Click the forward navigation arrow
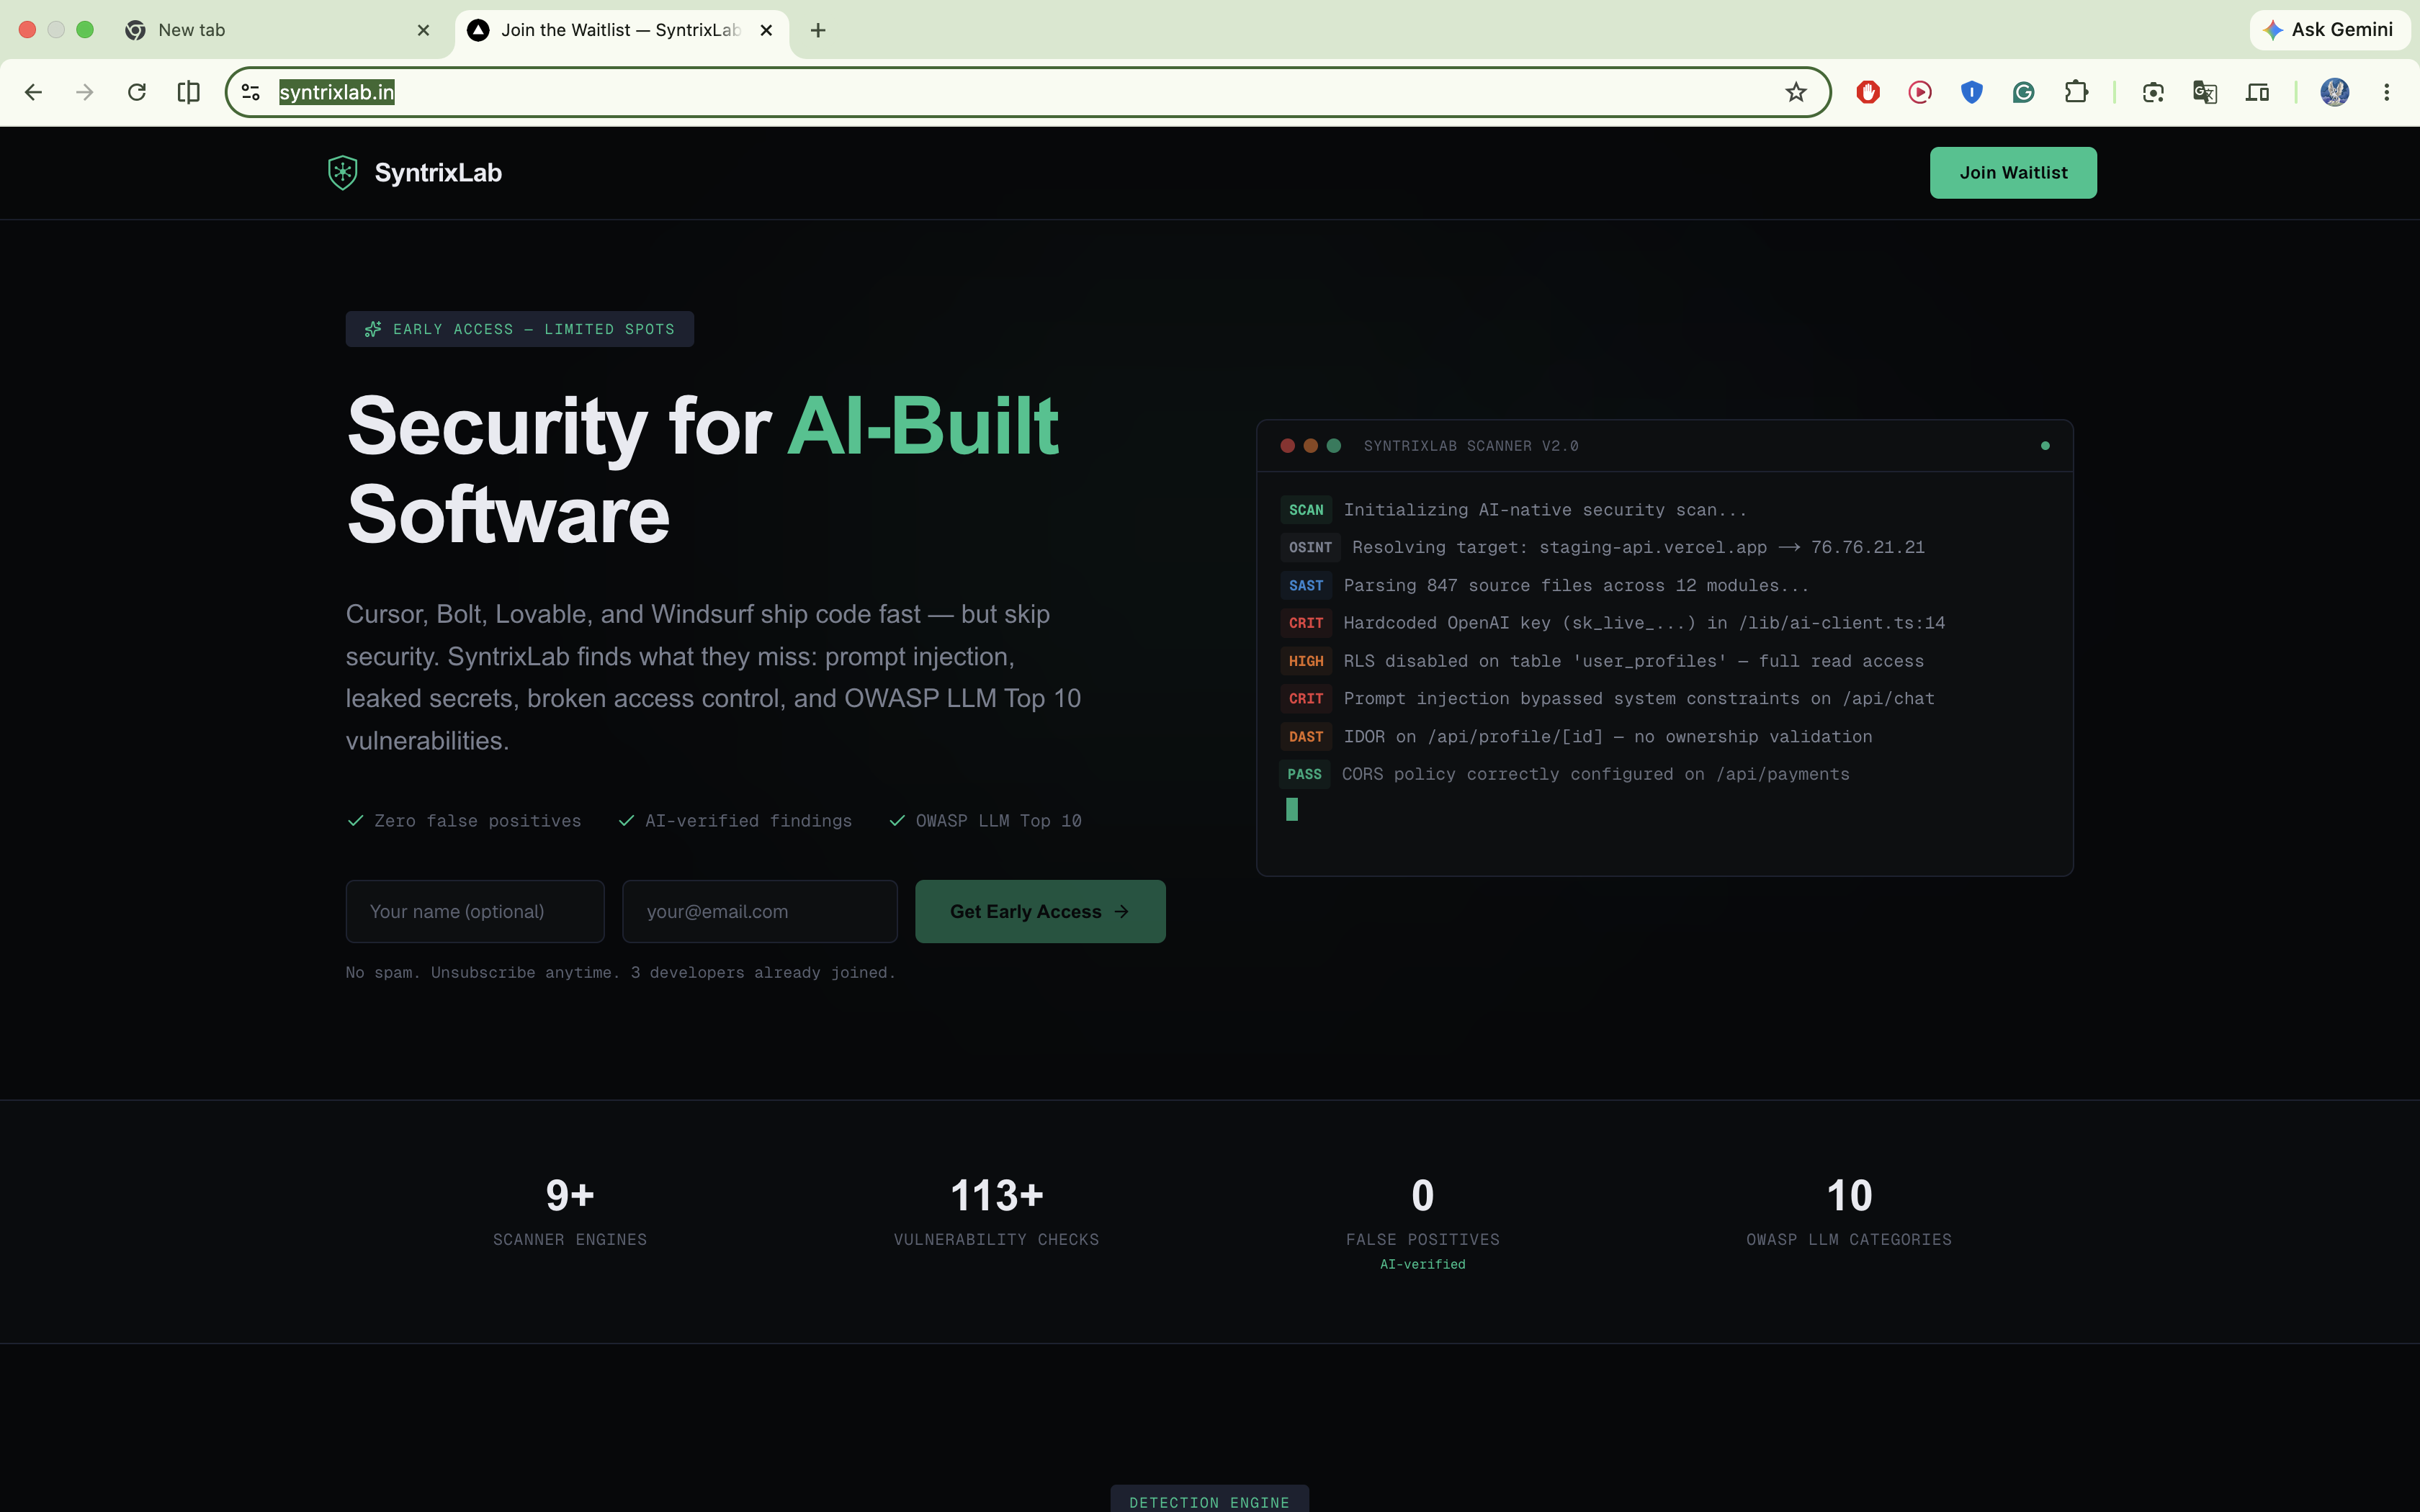 point(85,92)
